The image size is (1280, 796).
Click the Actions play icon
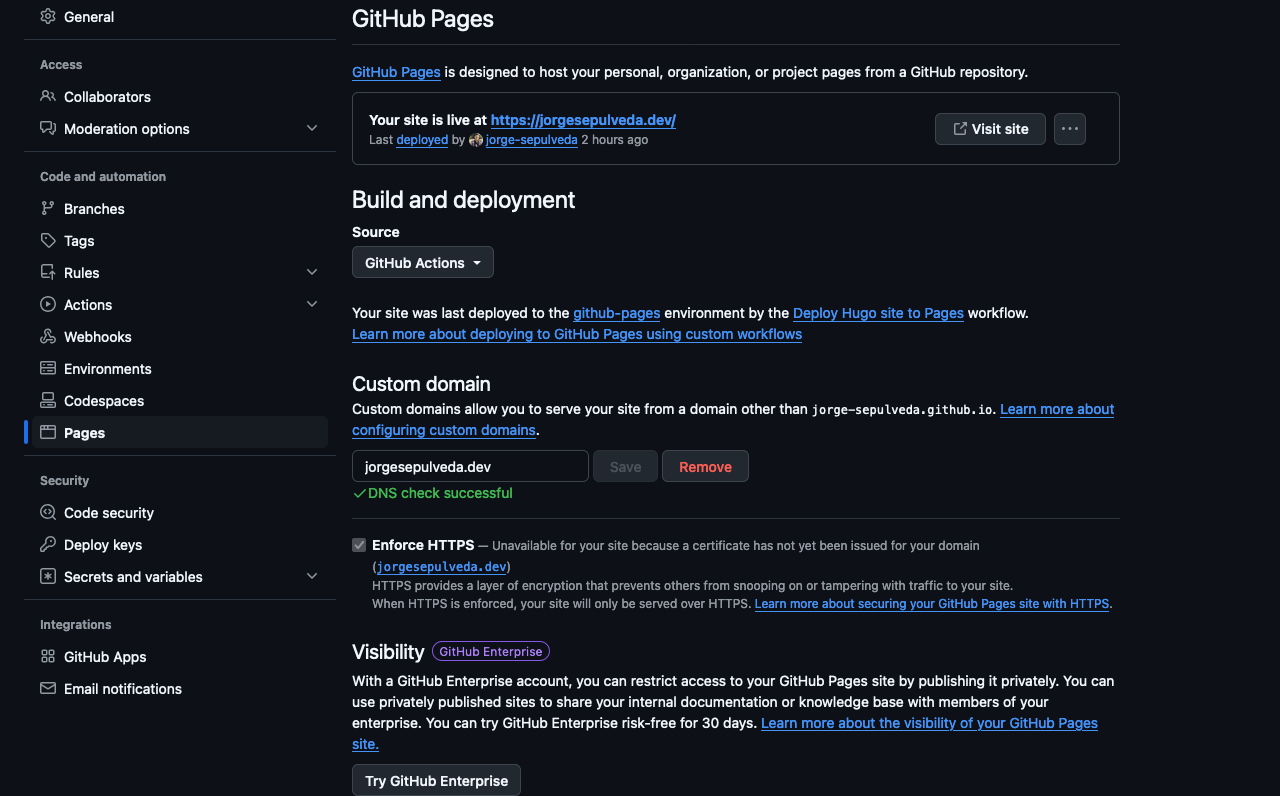point(48,305)
